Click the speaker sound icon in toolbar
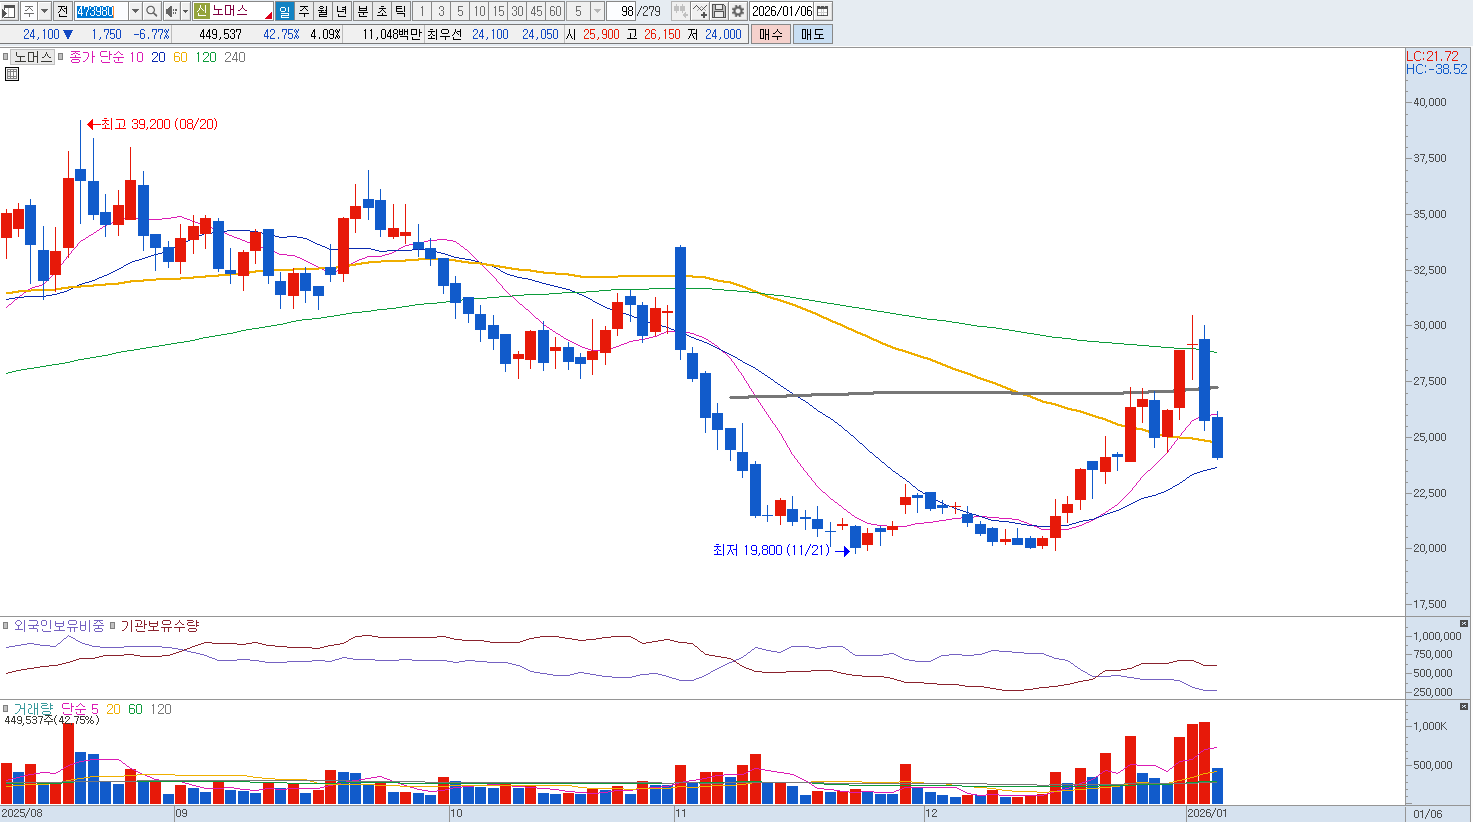The height and width of the screenshot is (822, 1473). (x=170, y=11)
